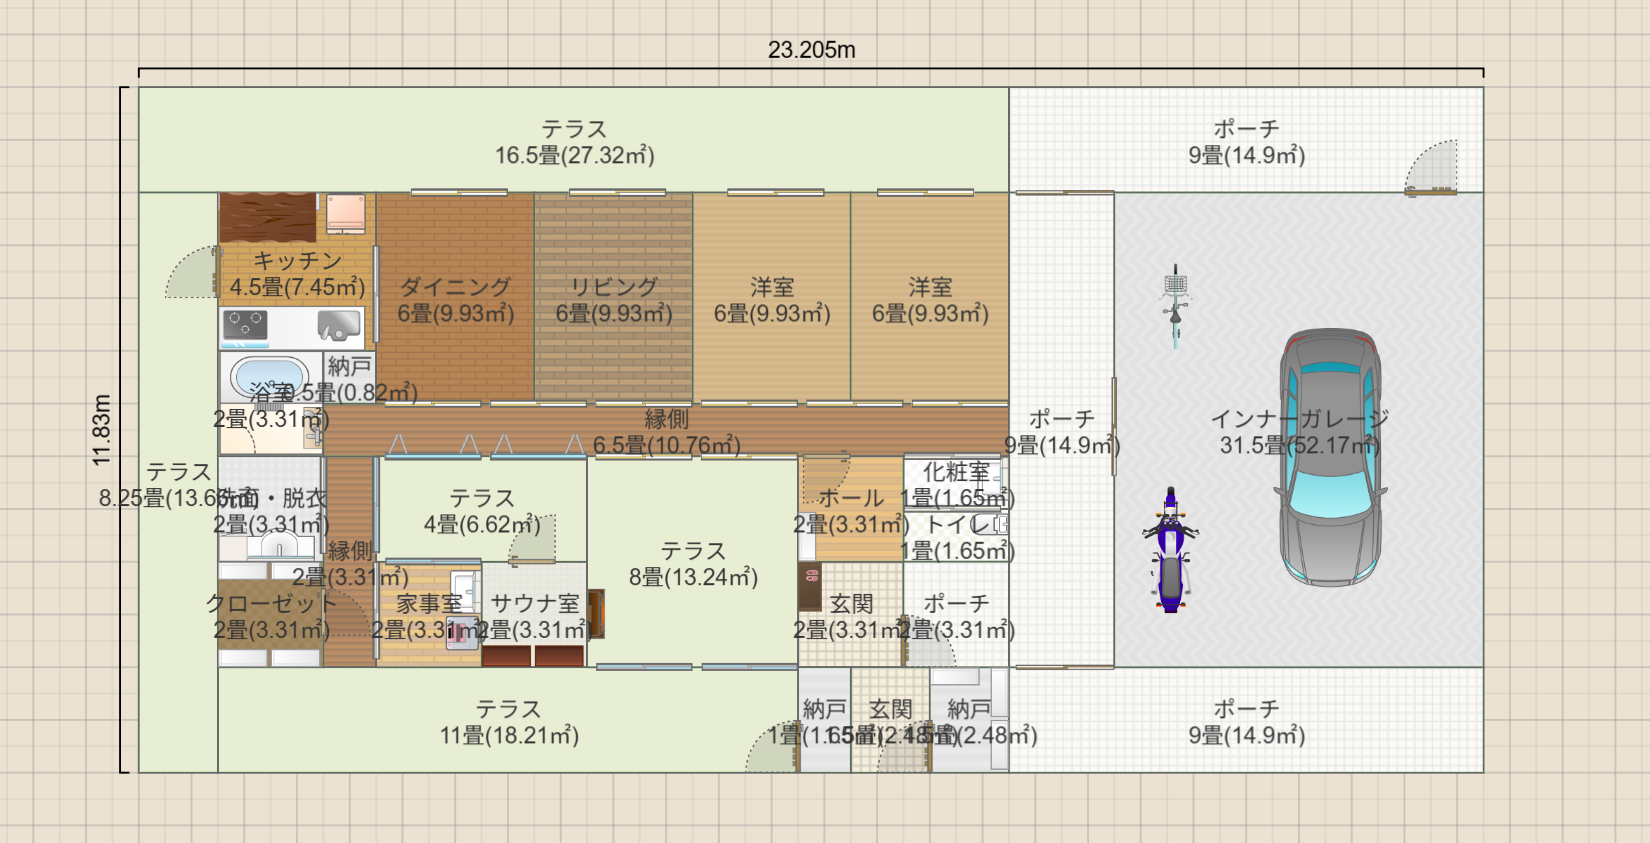Image resolution: width=1650 pixels, height=843 pixels.
Task: Click the ポーチ 9畳 label below the garage
Action: (1247, 722)
